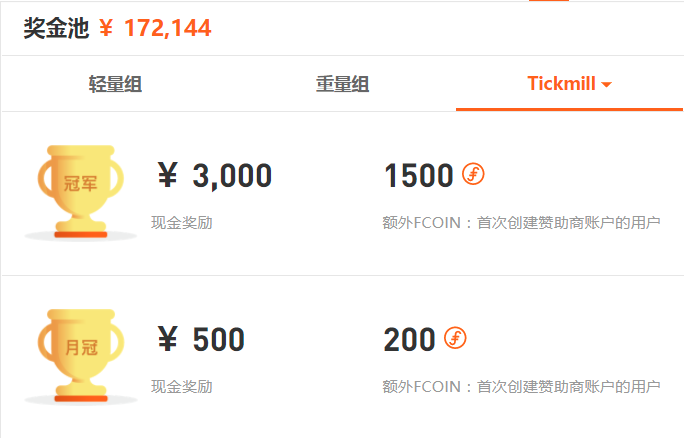Switch to the 轻量组 tab
The width and height of the screenshot is (684, 438).
point(115,84)
